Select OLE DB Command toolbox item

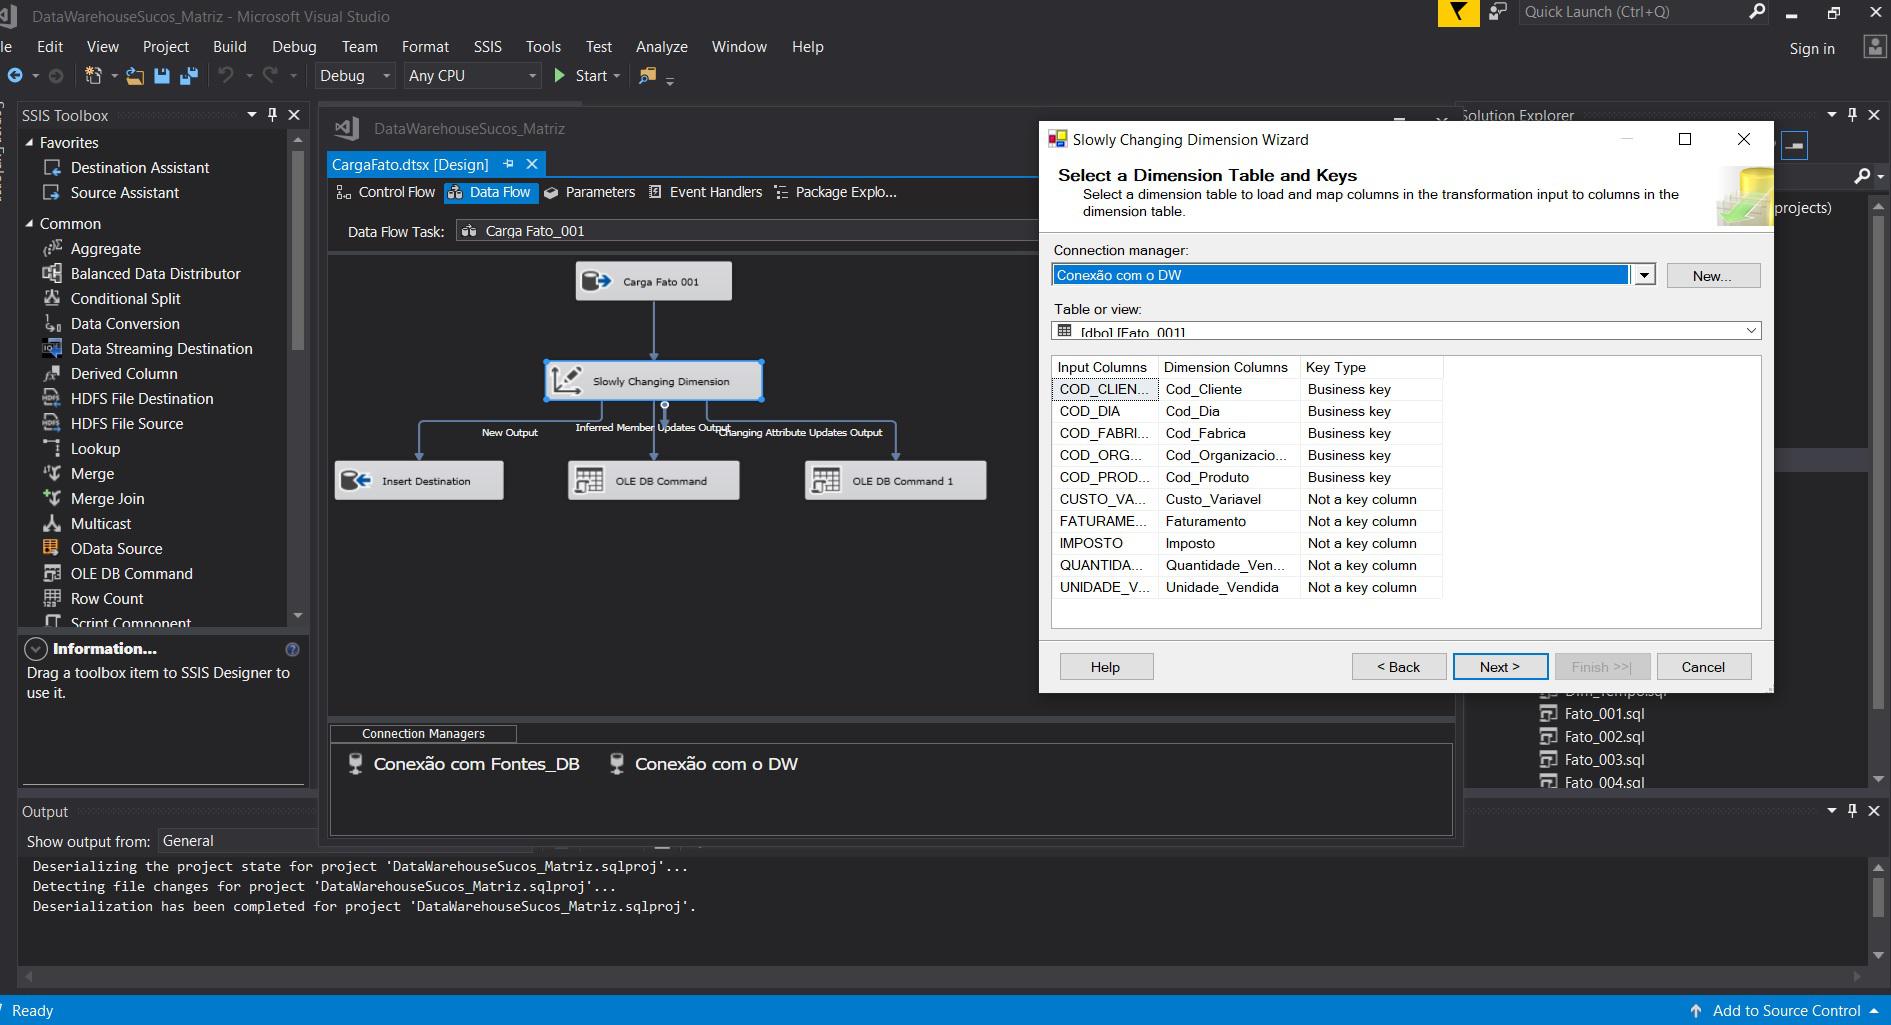[131, 574]
